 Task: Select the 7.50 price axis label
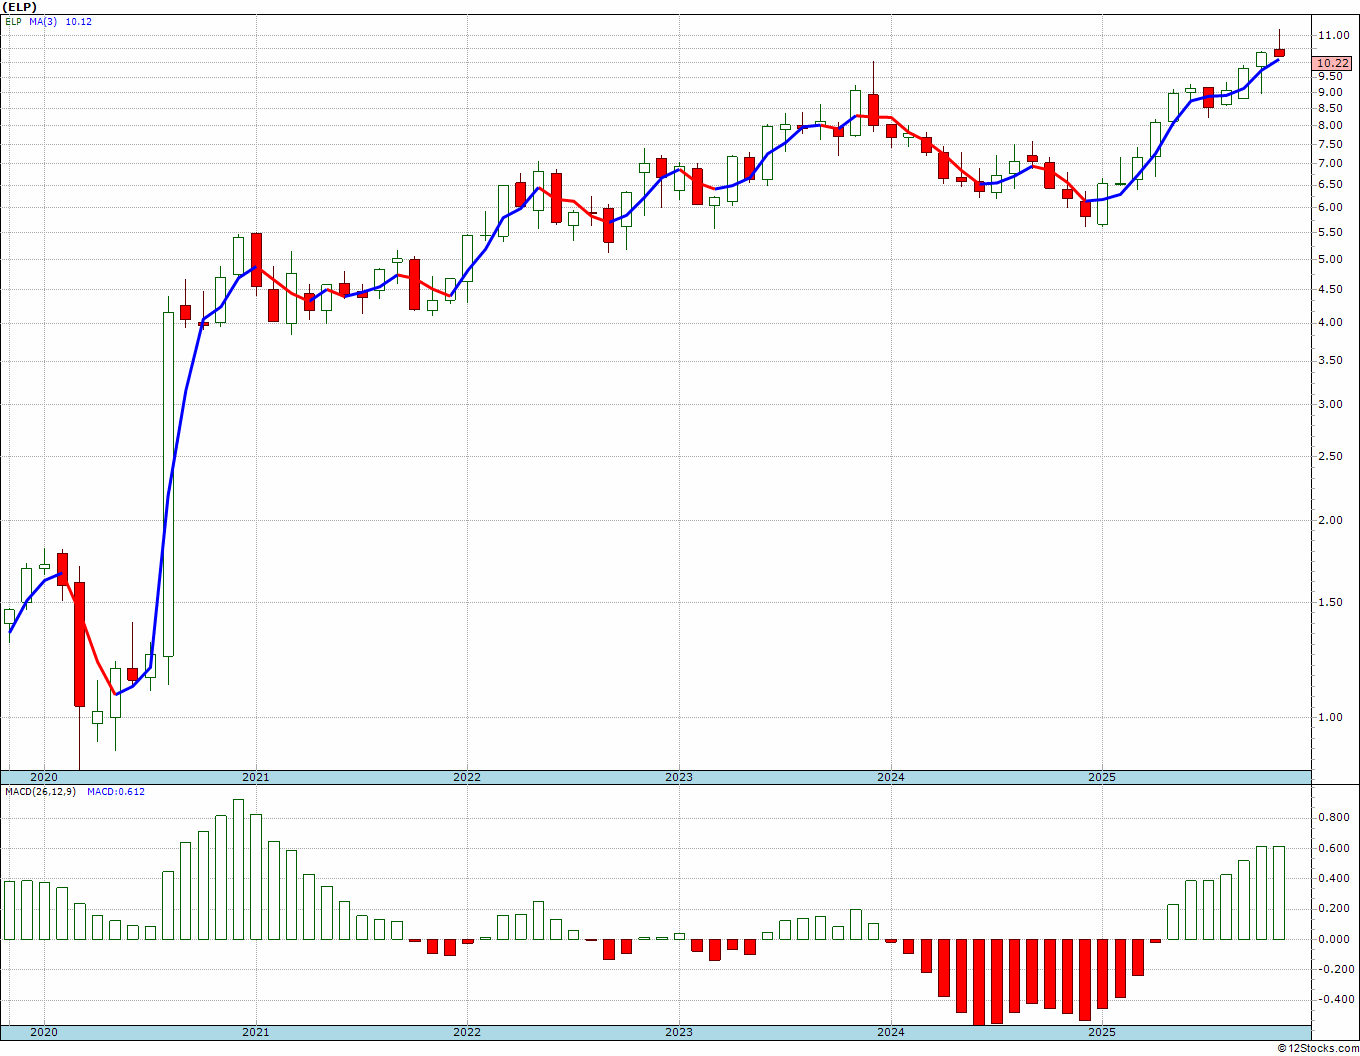point(1330,144)
